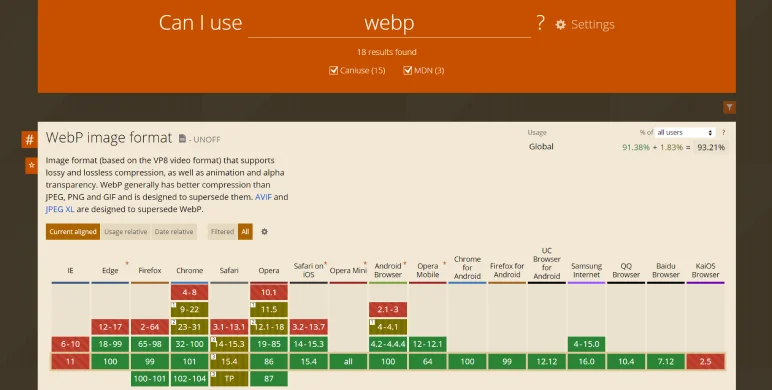Select the red IE 11 unsupported cell
Screen dimensions: 772x390
pos(70,361)
